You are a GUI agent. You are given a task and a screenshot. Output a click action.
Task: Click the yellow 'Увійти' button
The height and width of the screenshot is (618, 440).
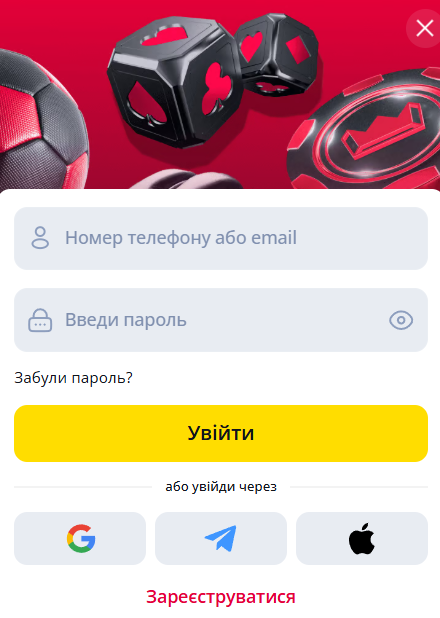221,433
